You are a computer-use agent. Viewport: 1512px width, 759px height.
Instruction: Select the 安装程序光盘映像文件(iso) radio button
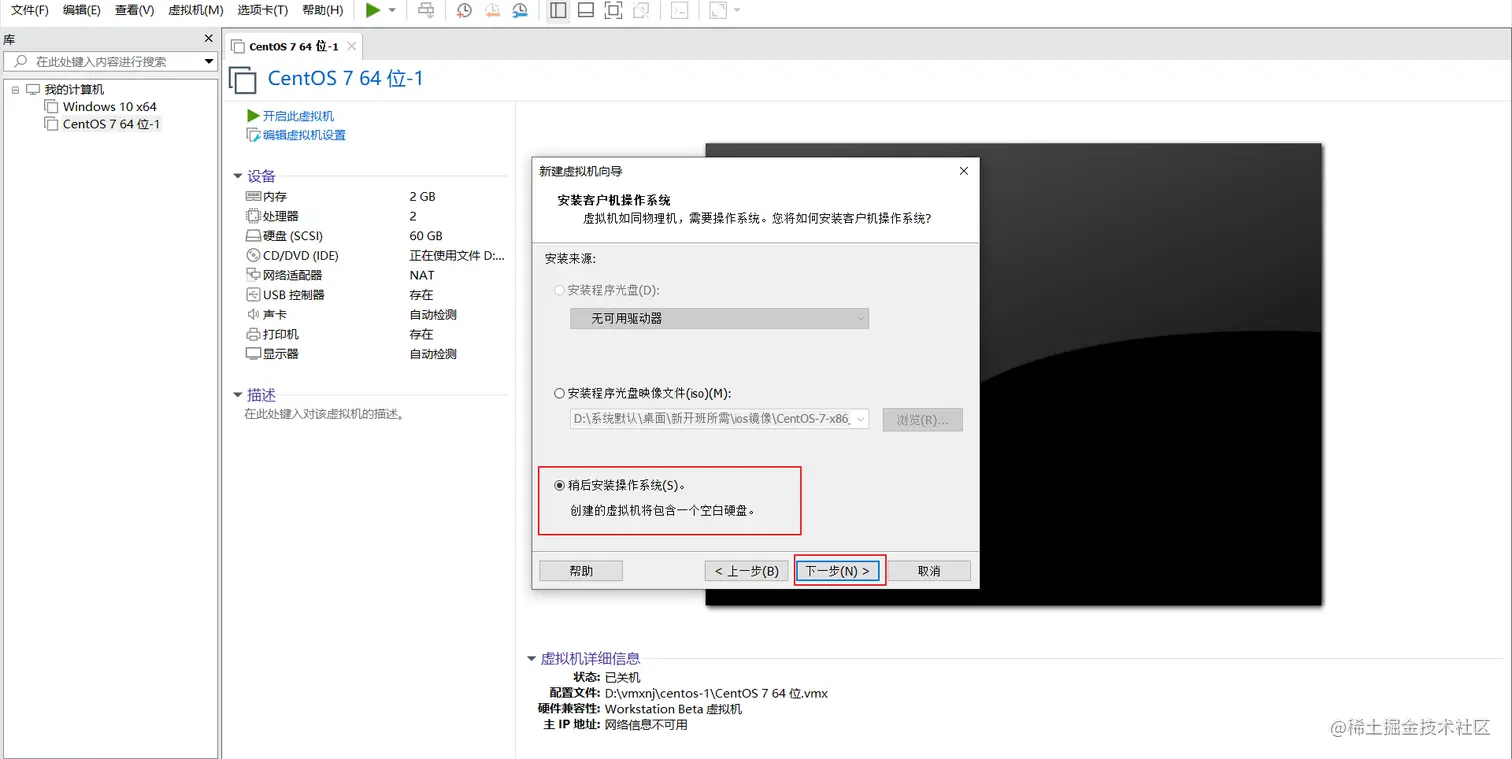pos(560,392)
